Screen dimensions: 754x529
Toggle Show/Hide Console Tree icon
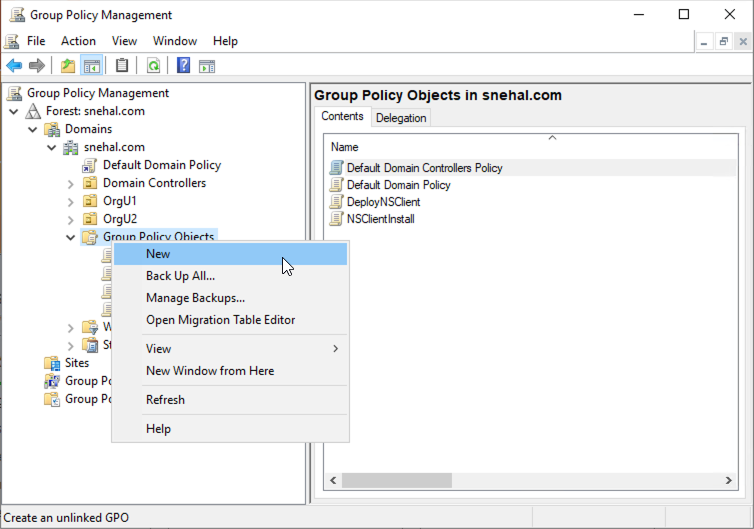[x=91, y=66]
